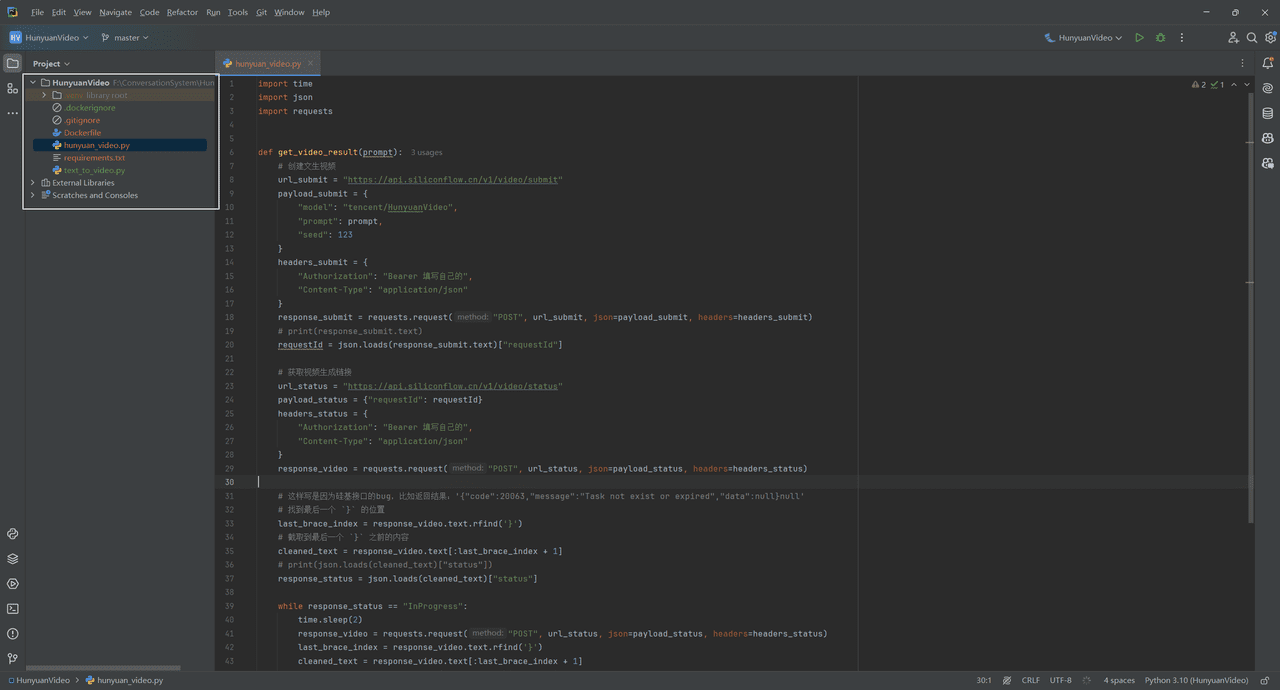Select the Dockerfile in project tree
The image size is (1280, 690).
(x=82, y=133)
